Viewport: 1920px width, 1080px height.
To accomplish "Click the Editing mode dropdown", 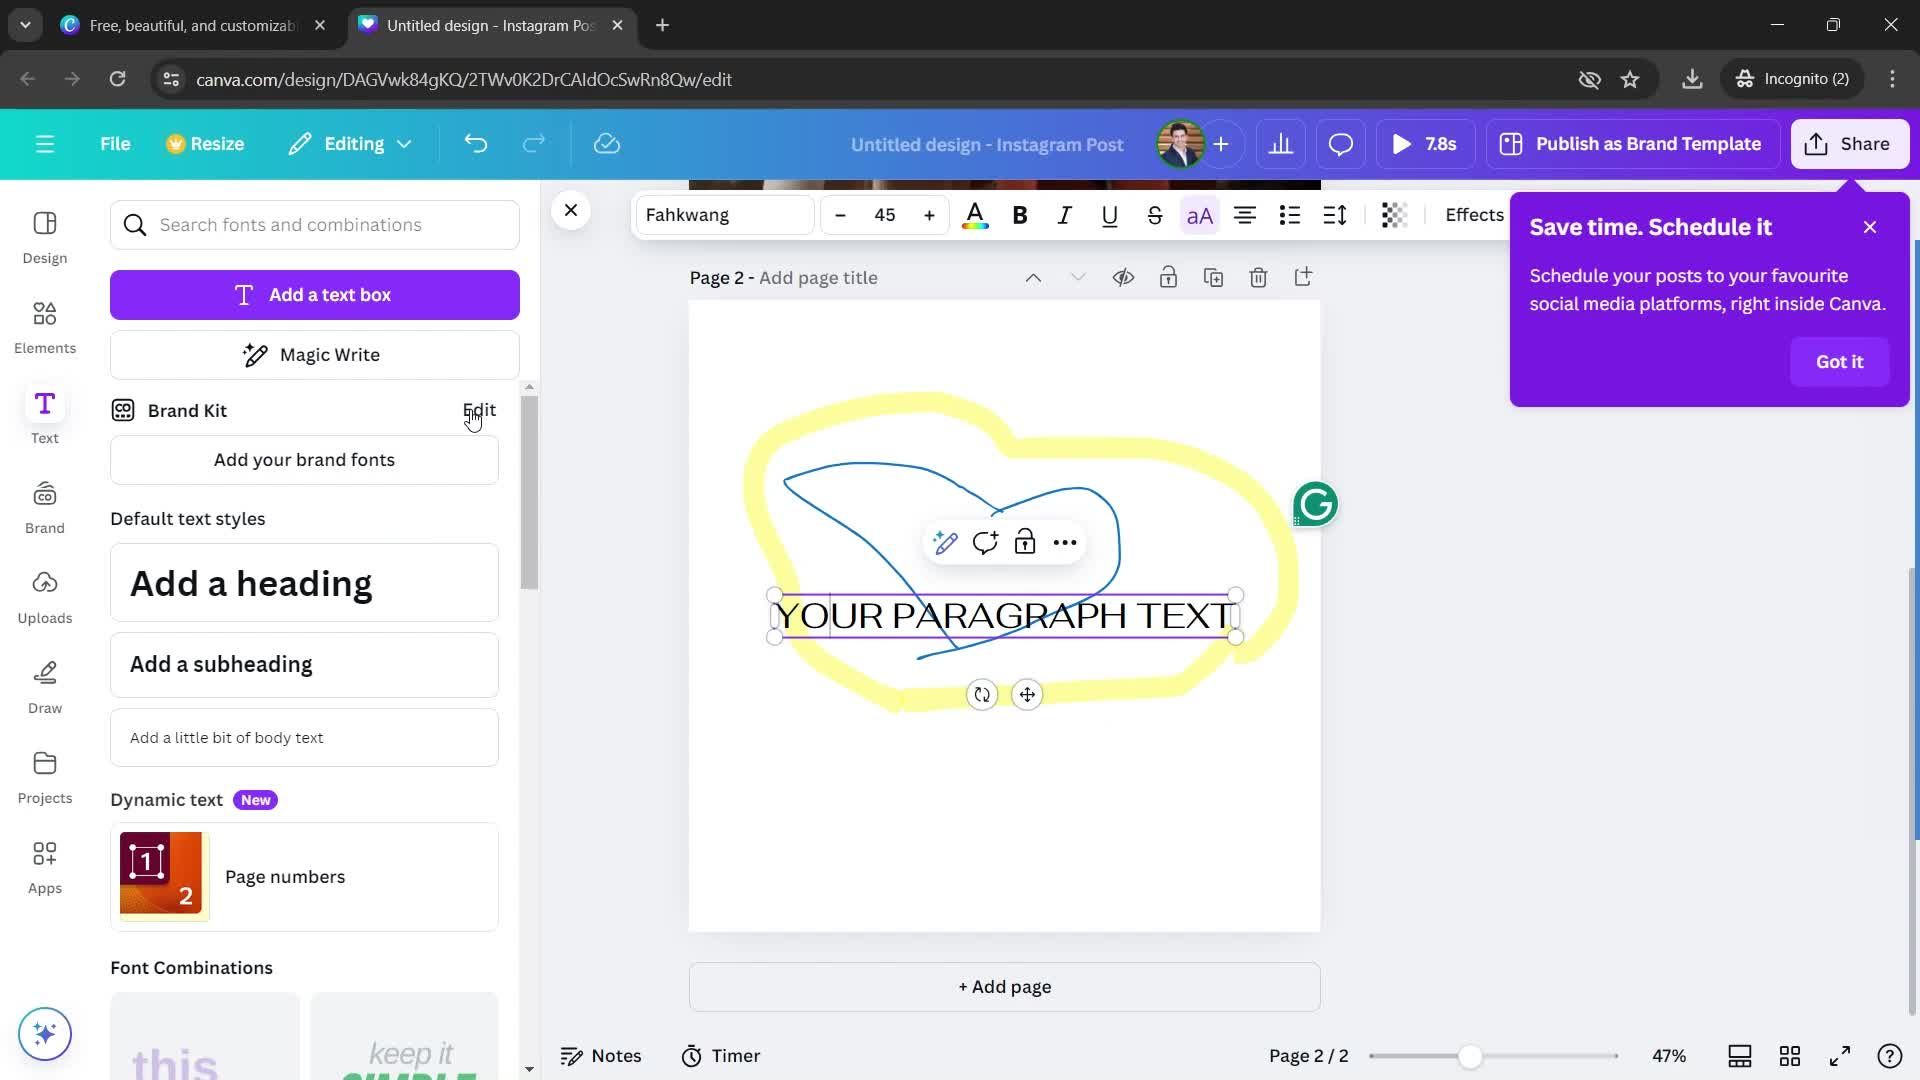I will coord(347,144).
